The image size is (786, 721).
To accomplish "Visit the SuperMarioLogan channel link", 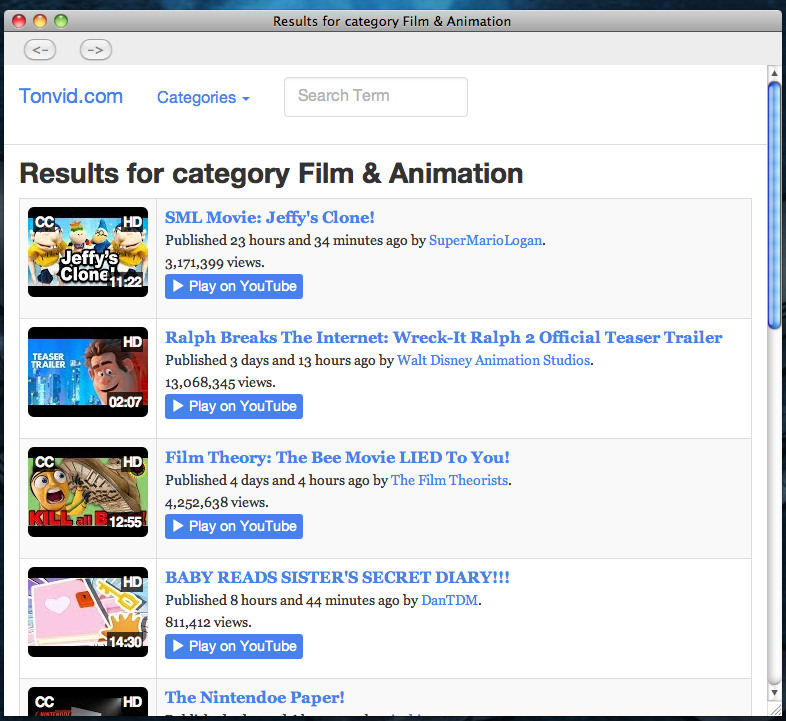I will 485,240.
